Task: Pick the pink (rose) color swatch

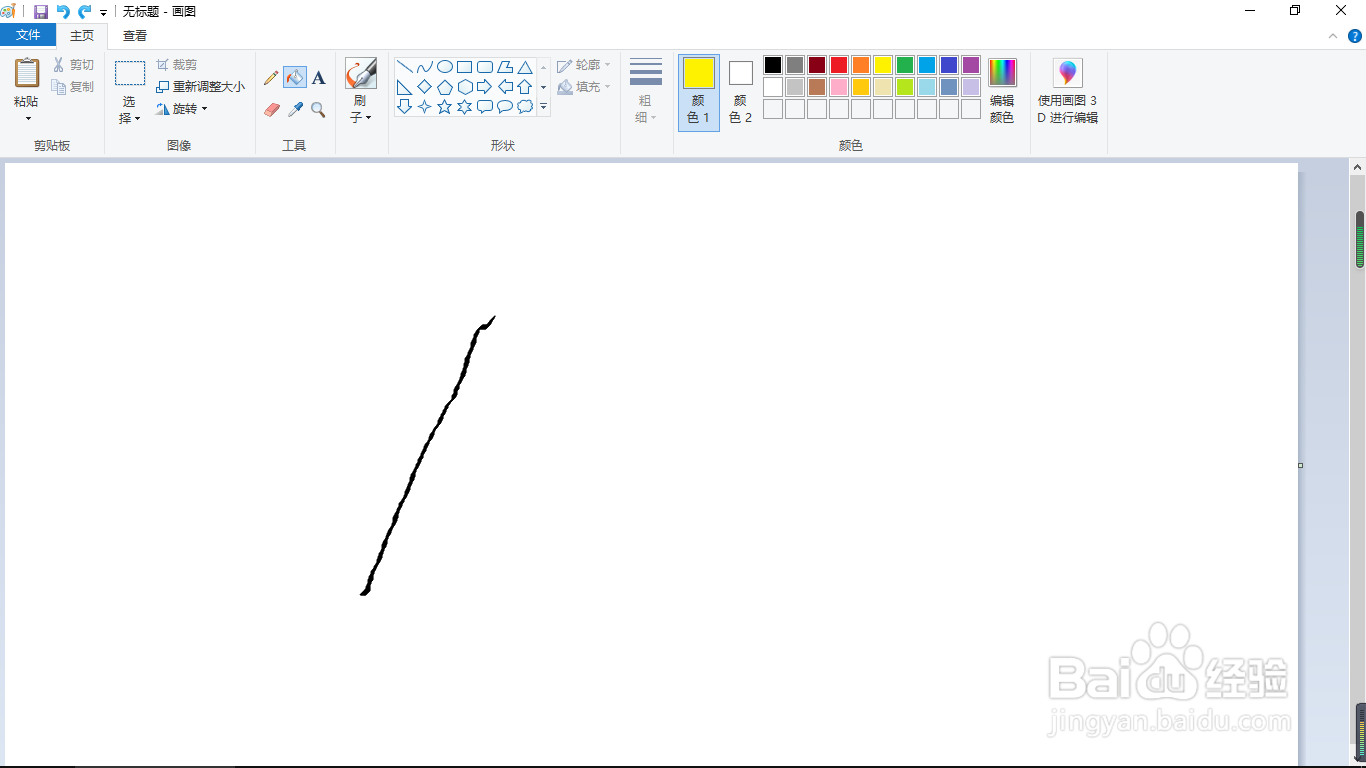Action: tap(839, 87)
